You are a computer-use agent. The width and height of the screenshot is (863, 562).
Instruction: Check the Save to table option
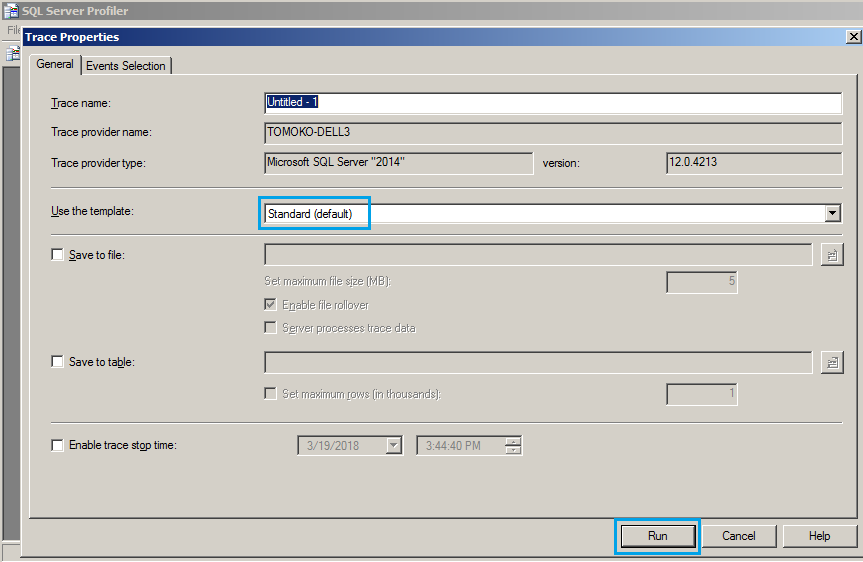pos(58,362)
